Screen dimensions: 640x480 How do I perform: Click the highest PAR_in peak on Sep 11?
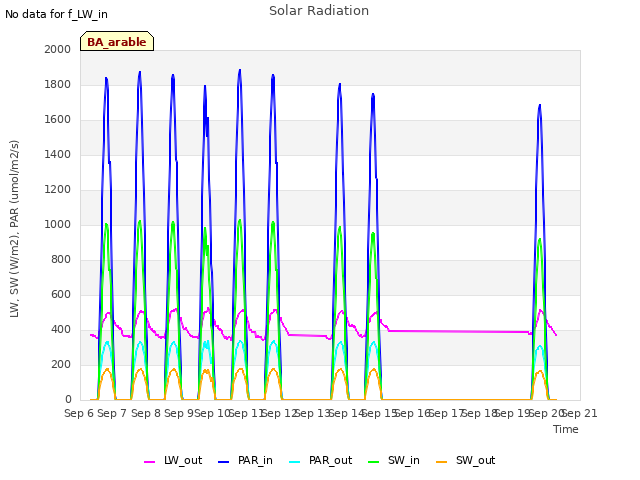[240, 71]
